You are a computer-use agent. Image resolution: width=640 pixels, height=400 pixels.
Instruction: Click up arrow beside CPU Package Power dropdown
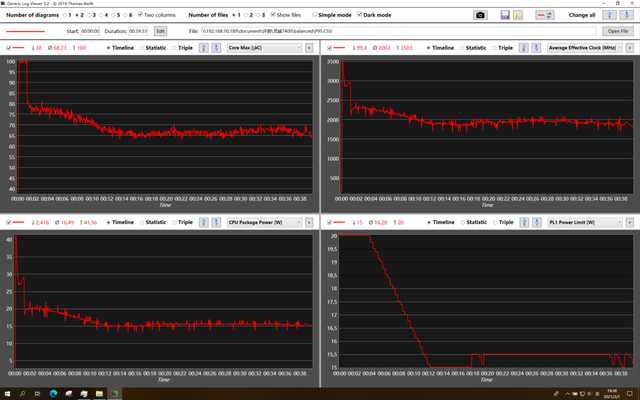[204, 222]
